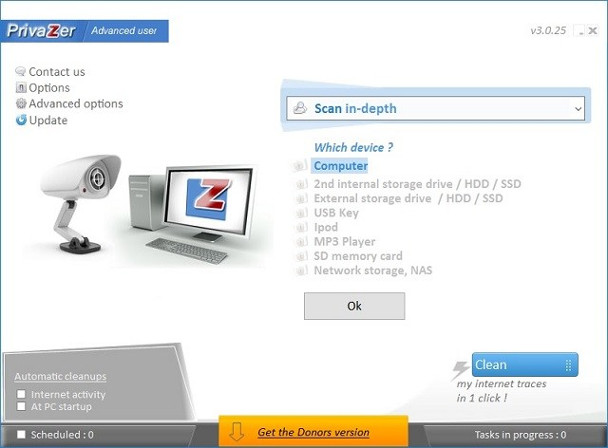Image resolution: width=608 pixels, height=448 pixels.
Task: Open Advanced options from the left menu
Action: point(76,104)
